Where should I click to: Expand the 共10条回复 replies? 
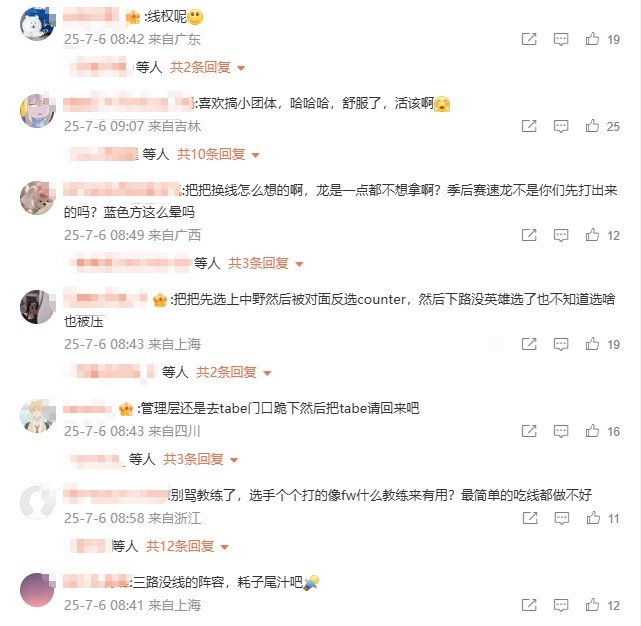(218, 154)
